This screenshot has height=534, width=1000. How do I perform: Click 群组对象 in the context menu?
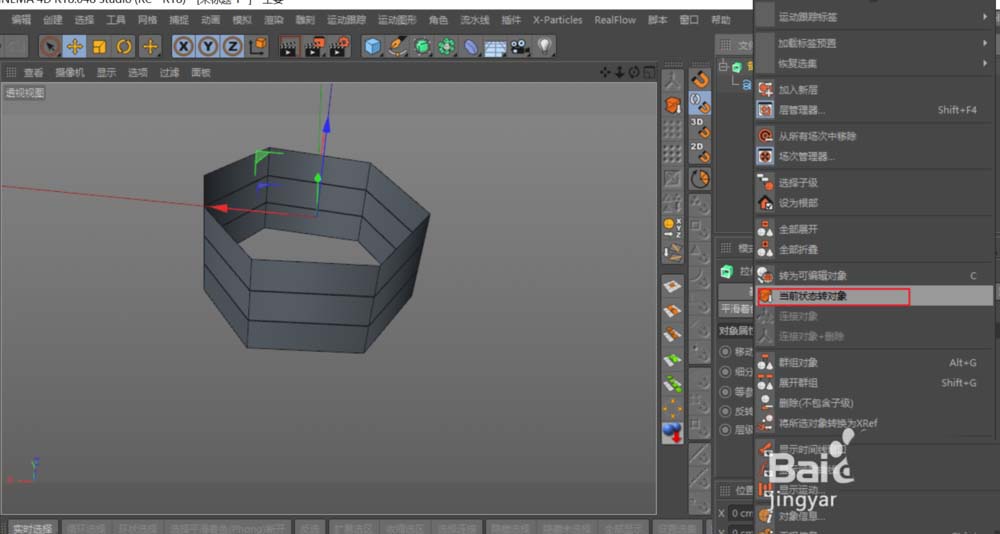tap(798, 363)
